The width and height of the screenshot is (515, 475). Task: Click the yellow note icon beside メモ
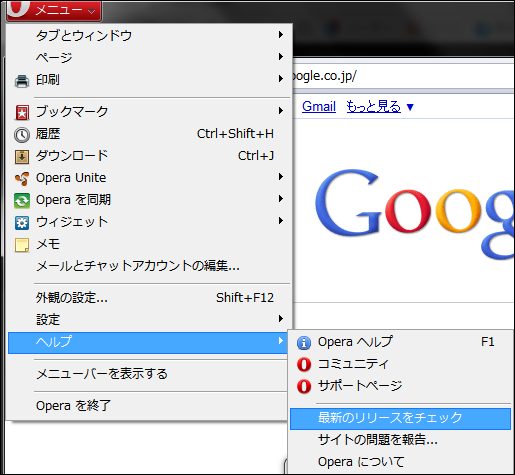[22, 245]
